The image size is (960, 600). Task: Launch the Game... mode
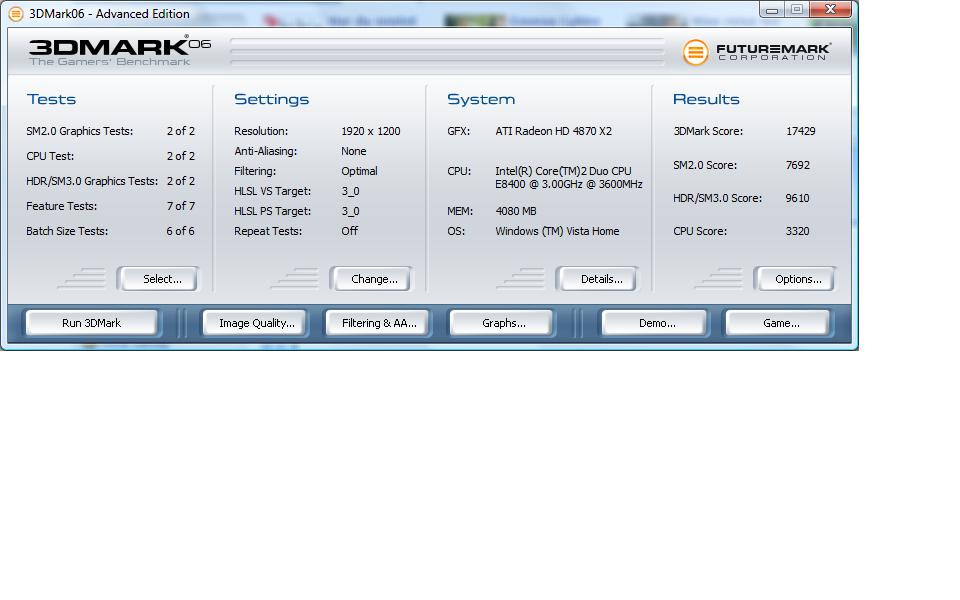778,323
